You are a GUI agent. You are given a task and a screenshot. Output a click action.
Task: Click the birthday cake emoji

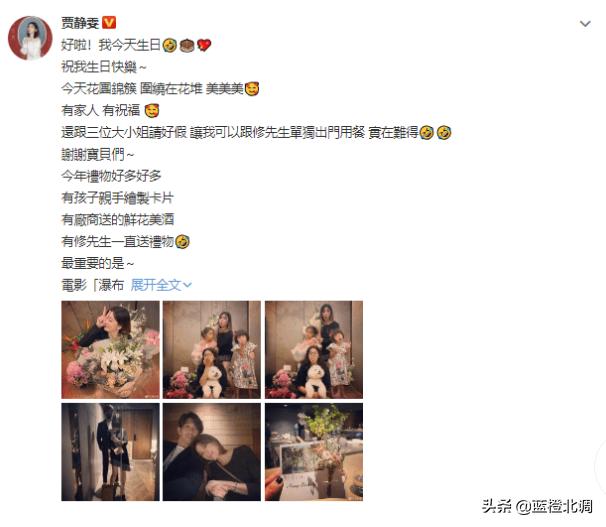click(x=187, y=45)
